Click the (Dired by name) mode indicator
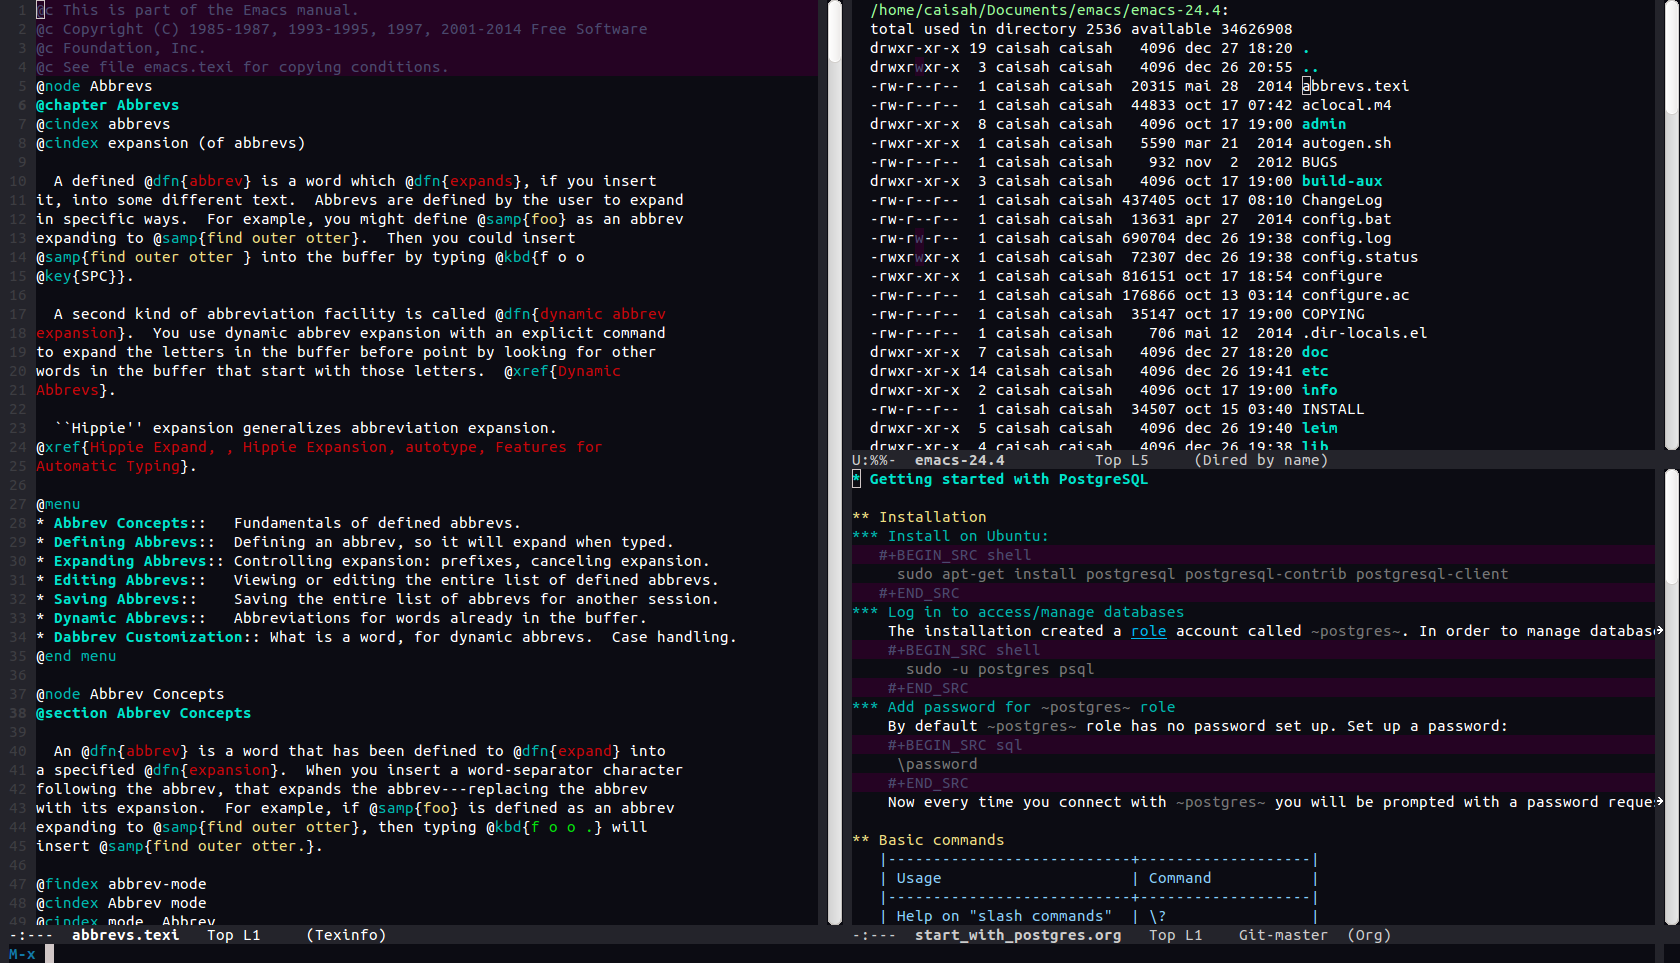The height and width of the screenshot is (963, 1680). pos(1261,460)
